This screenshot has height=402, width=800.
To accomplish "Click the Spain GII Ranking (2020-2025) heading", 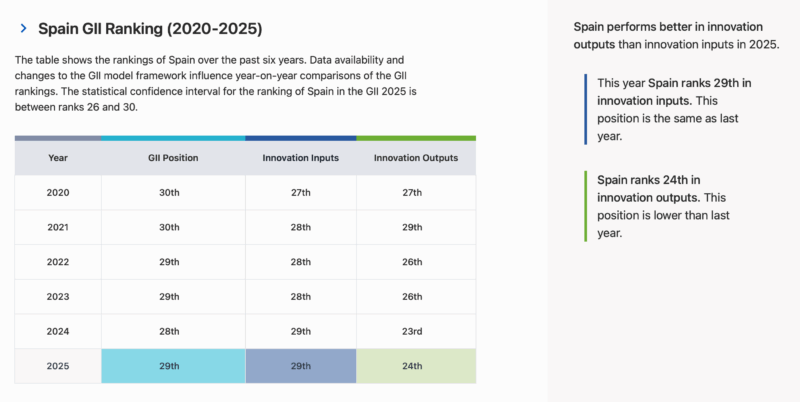I will 150,29.
